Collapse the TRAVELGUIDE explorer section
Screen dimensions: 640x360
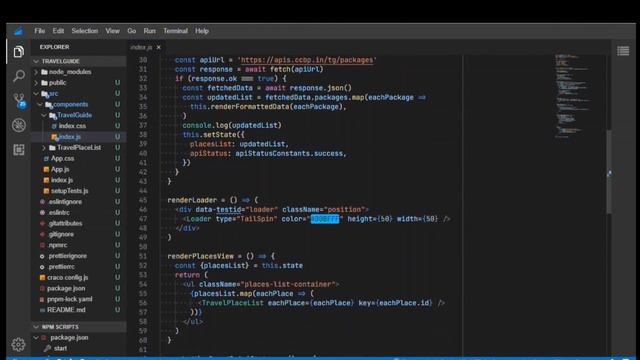tap(79, 61)
